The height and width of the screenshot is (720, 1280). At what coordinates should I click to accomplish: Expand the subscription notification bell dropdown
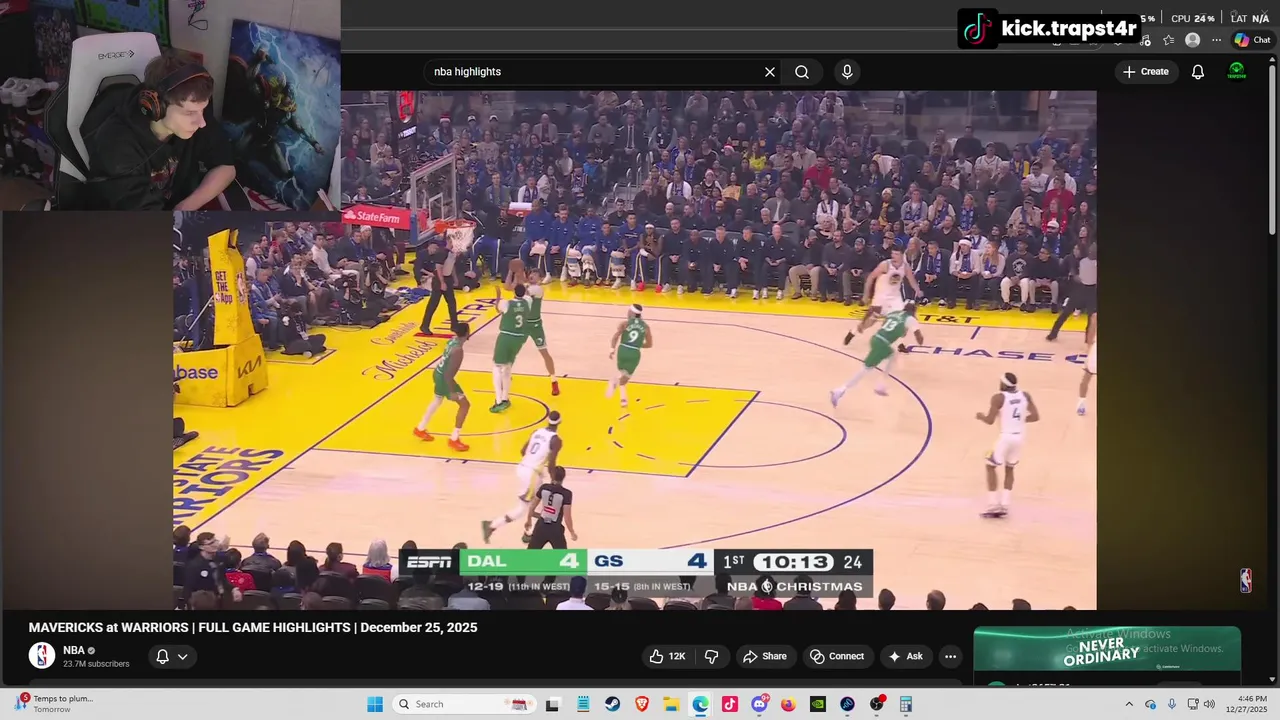pos(172,657)
